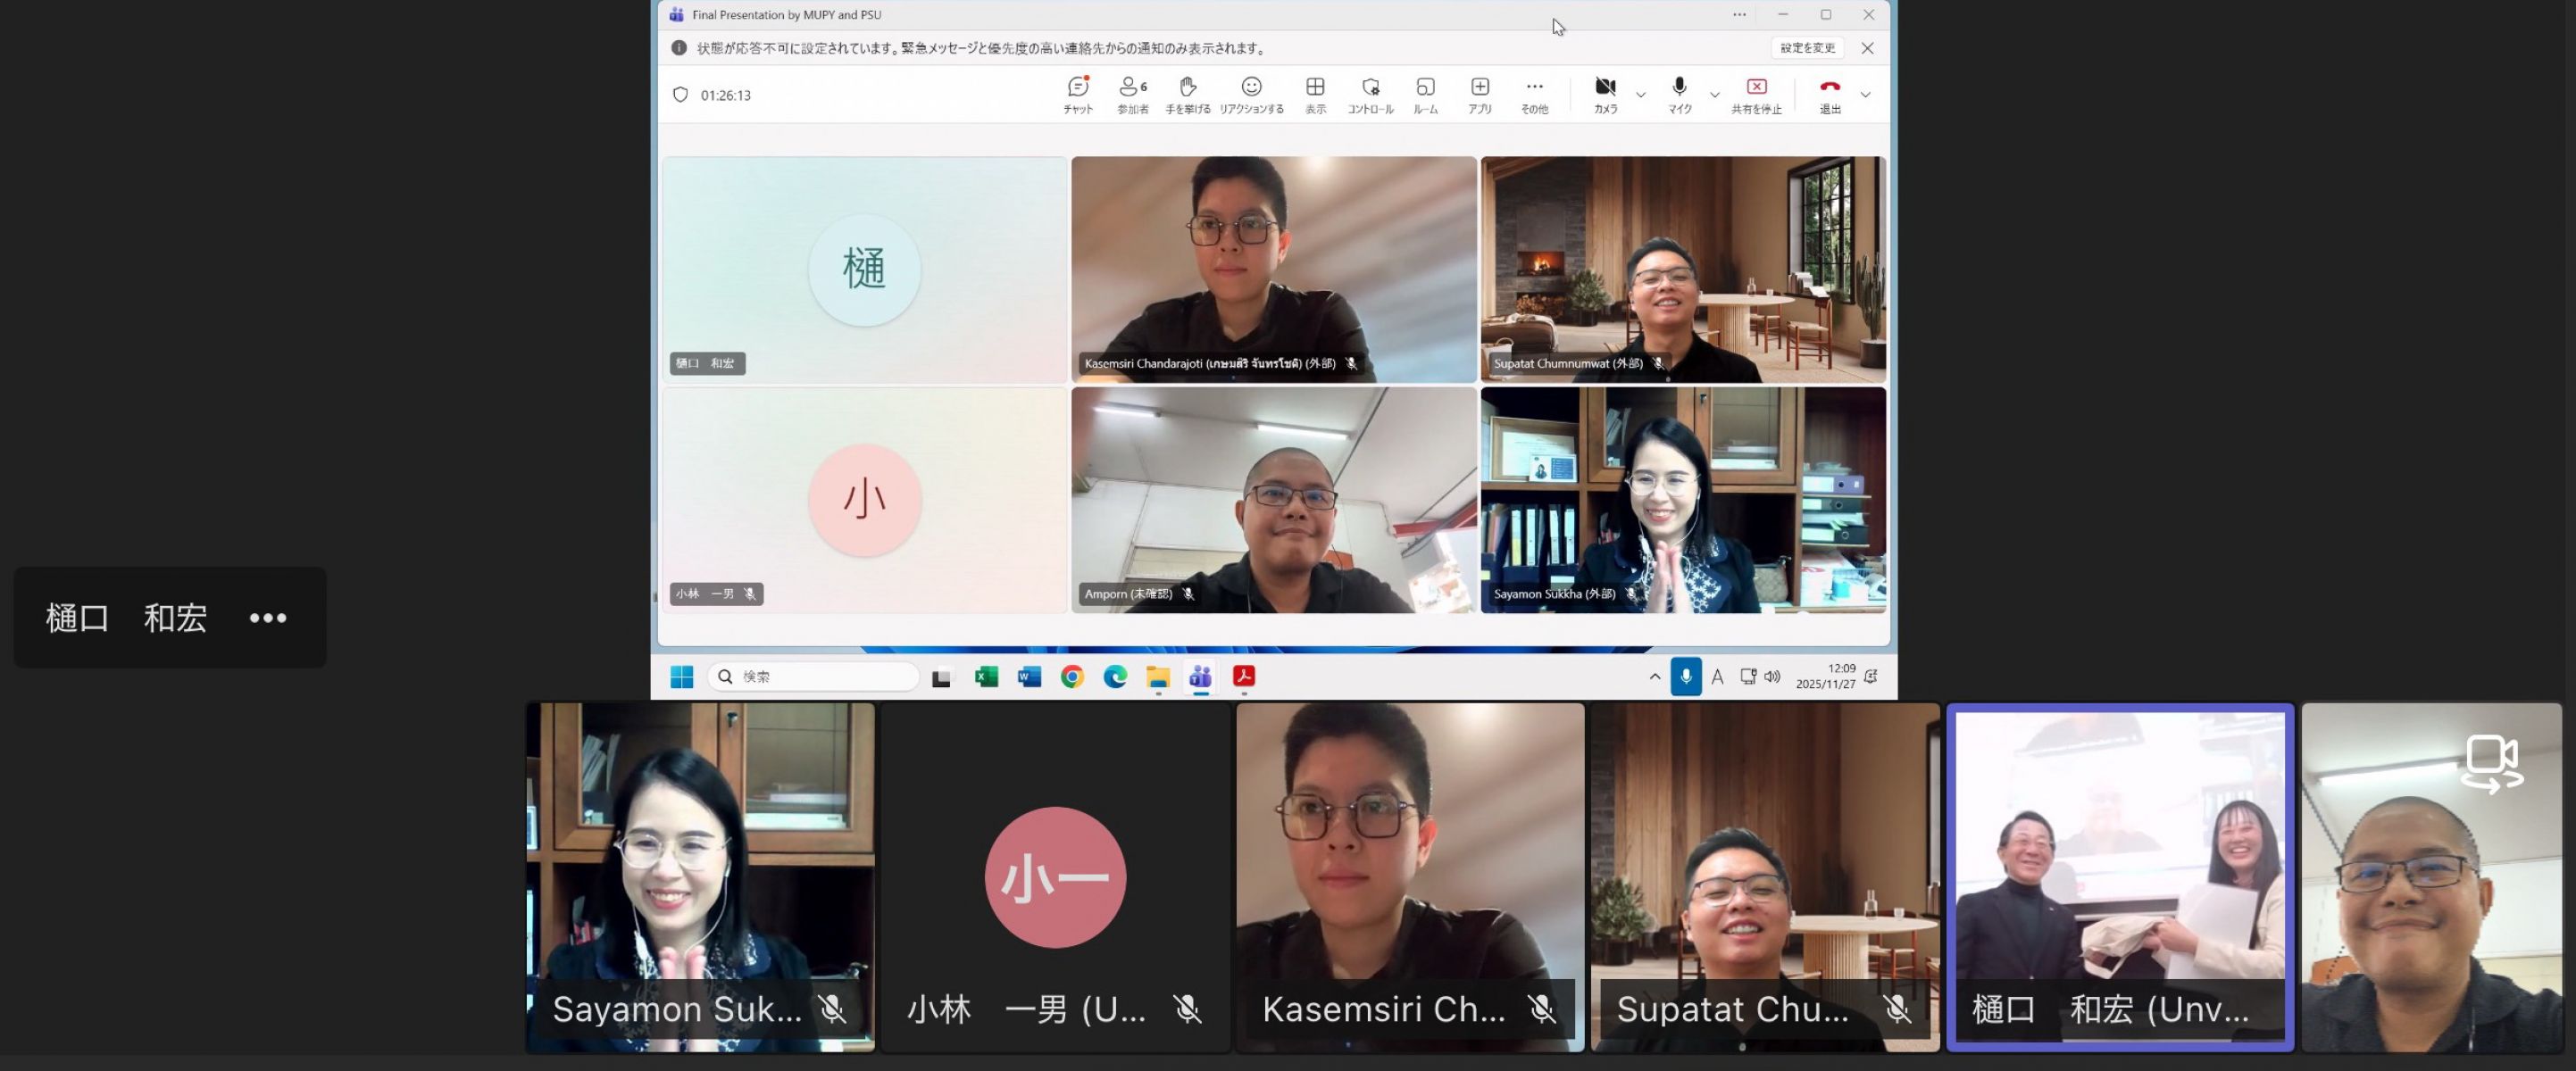Open アプリ apps menu
2576x1071 pixels.
tap(1480, 95)
